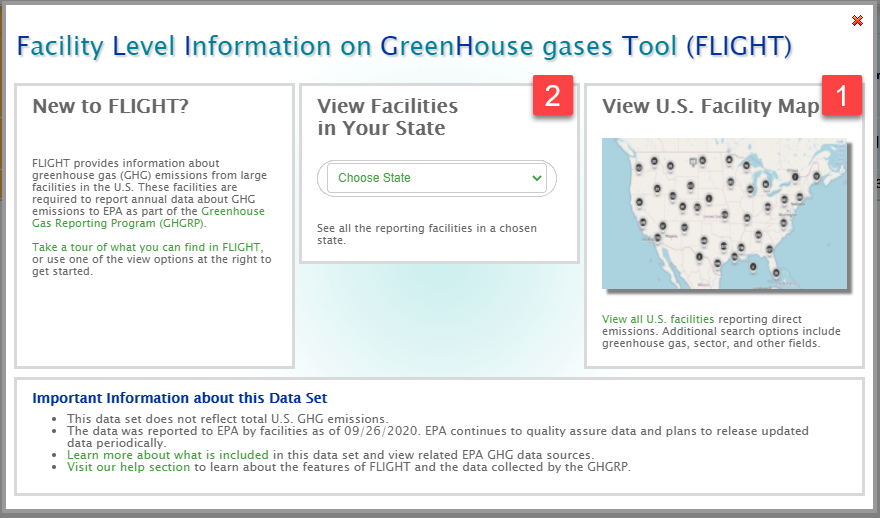Viewport: 880px width, 518px height.
Task: Click the View Facilities in Your State heading
Action: [x=387, y=117]
